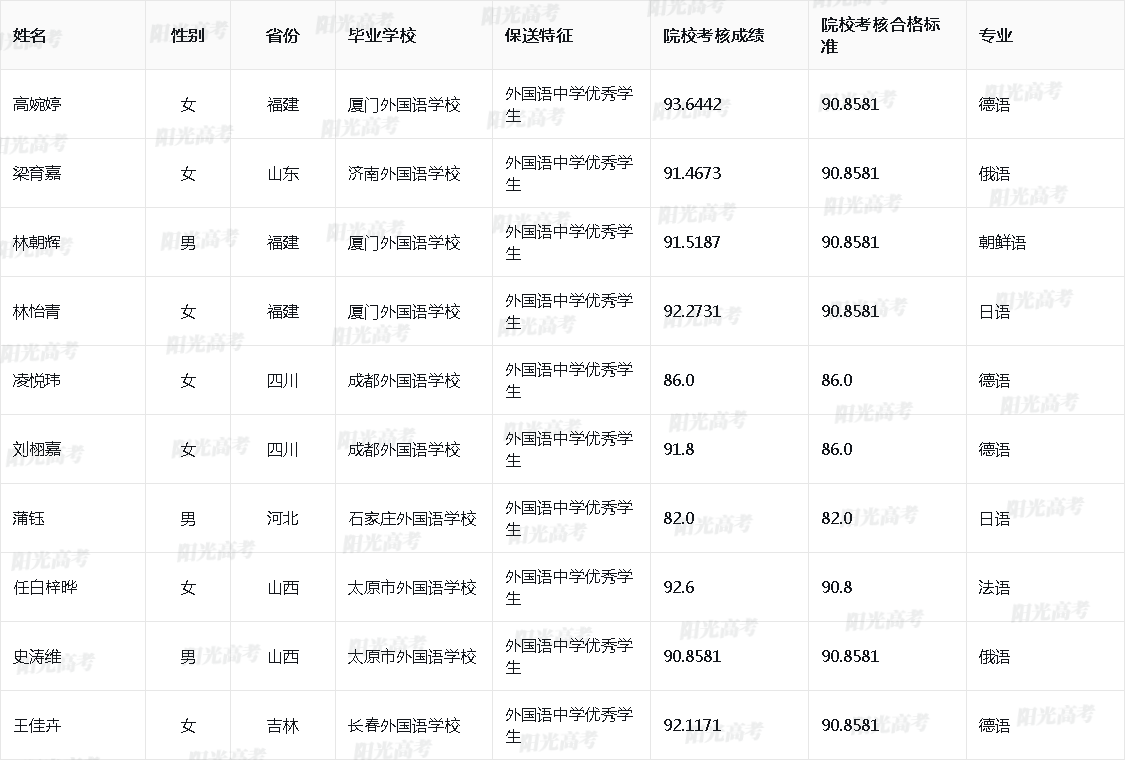Click 厦门外国语学校 in 林怡青's row
The image size is (1125, 760).
tap(404, 311)
